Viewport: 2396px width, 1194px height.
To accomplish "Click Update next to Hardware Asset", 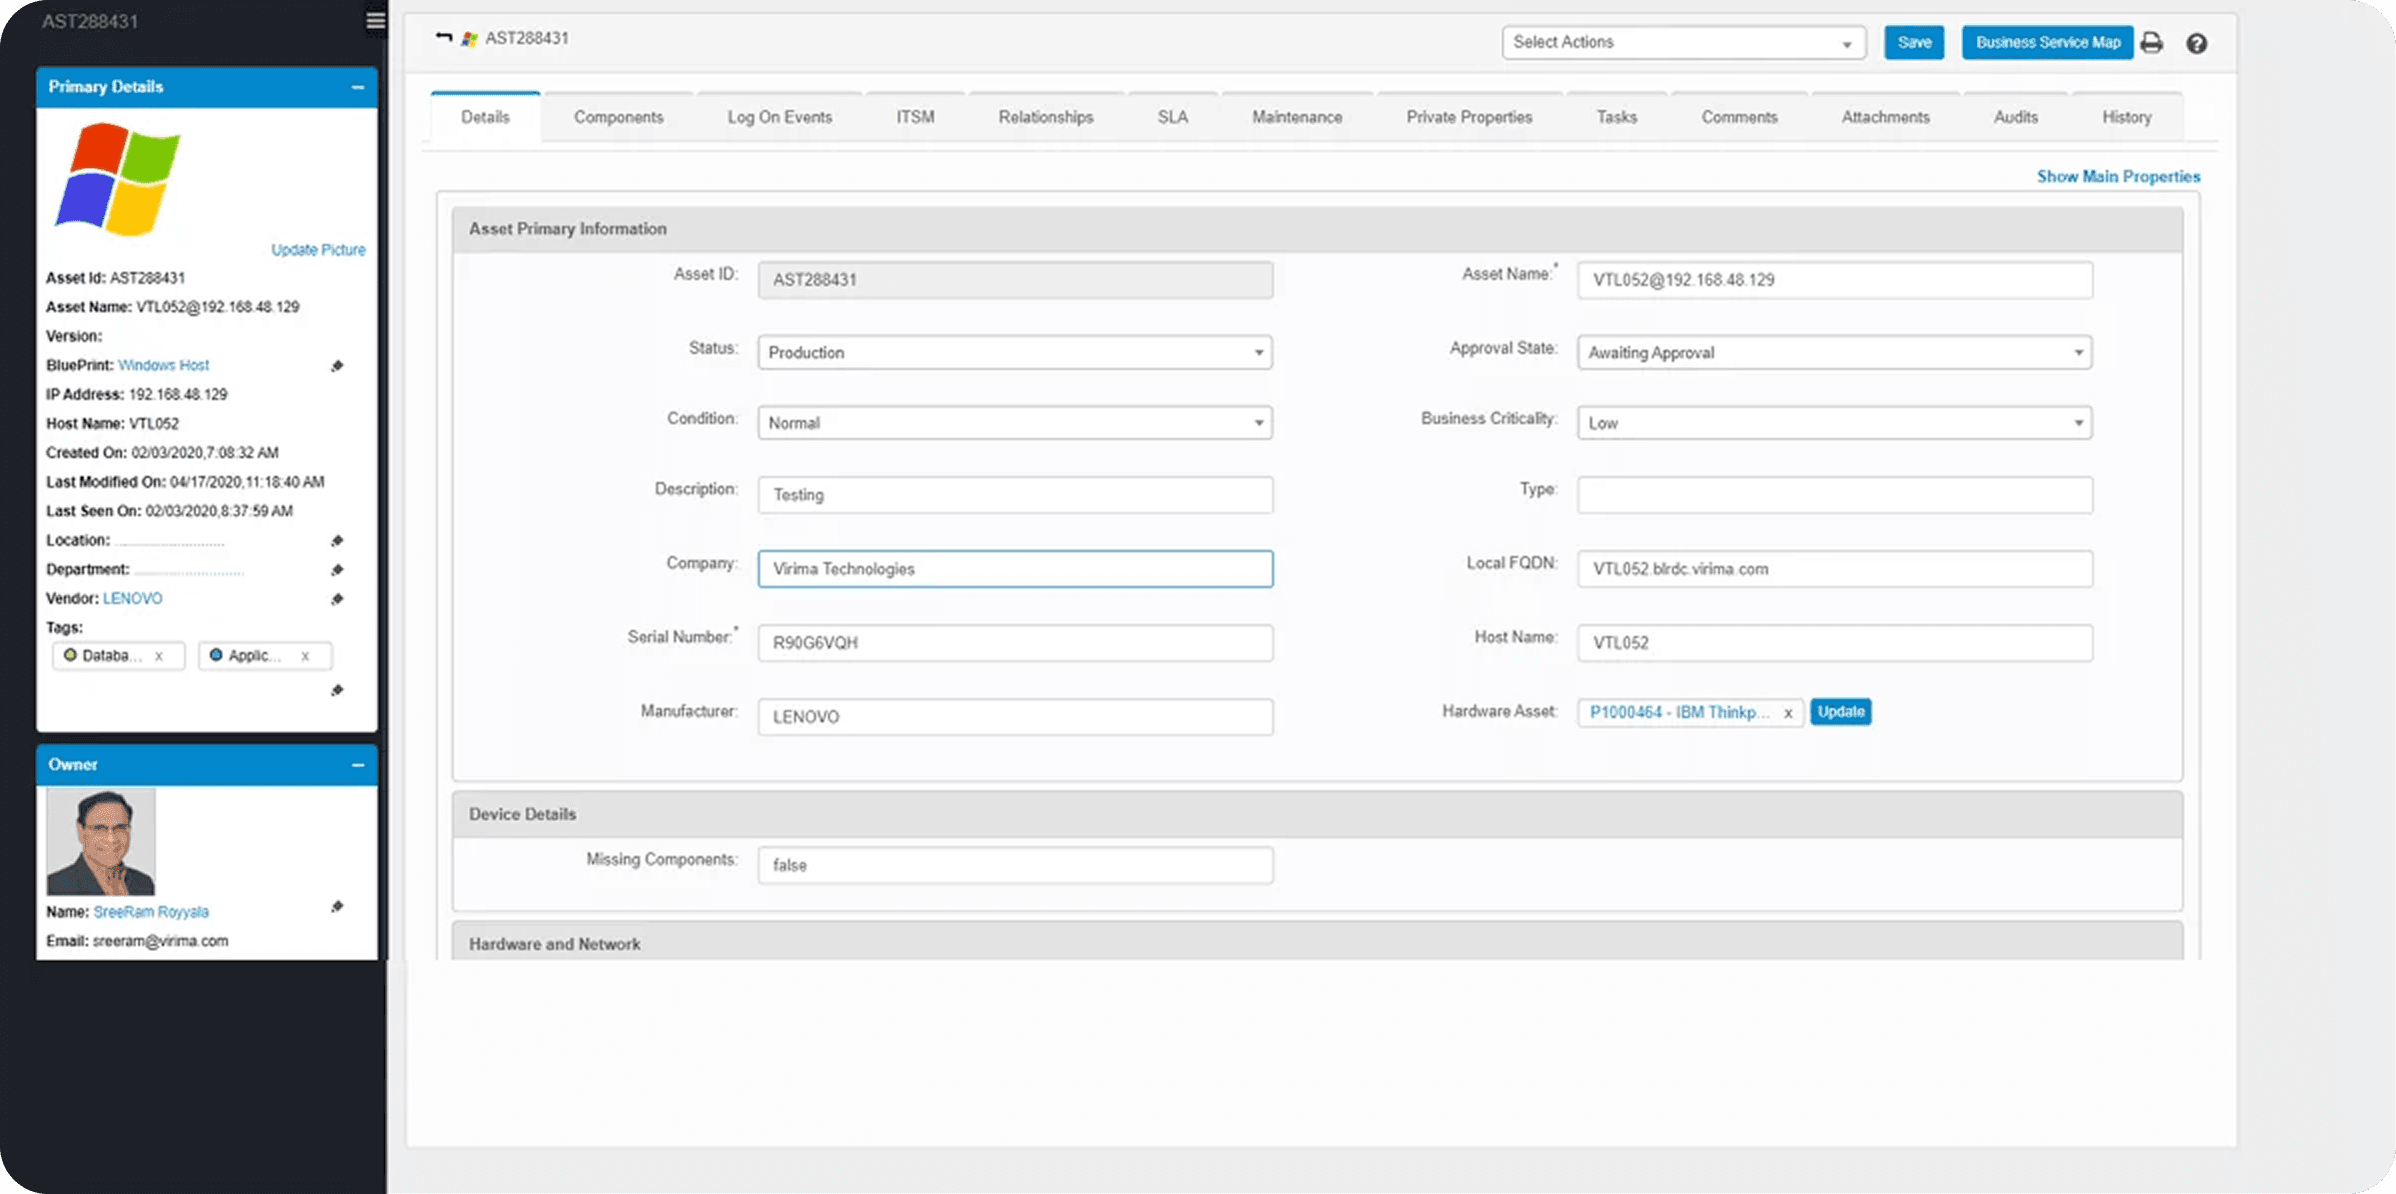I will click(x=1841, y=712).
